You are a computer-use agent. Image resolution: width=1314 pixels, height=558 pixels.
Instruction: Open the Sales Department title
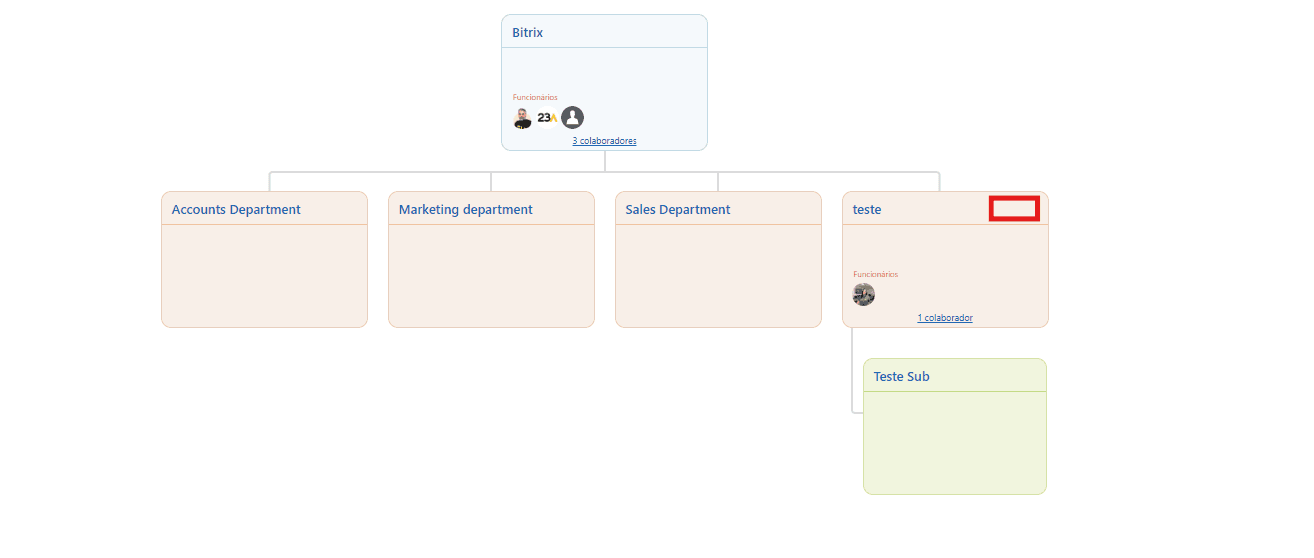point(678,210)
